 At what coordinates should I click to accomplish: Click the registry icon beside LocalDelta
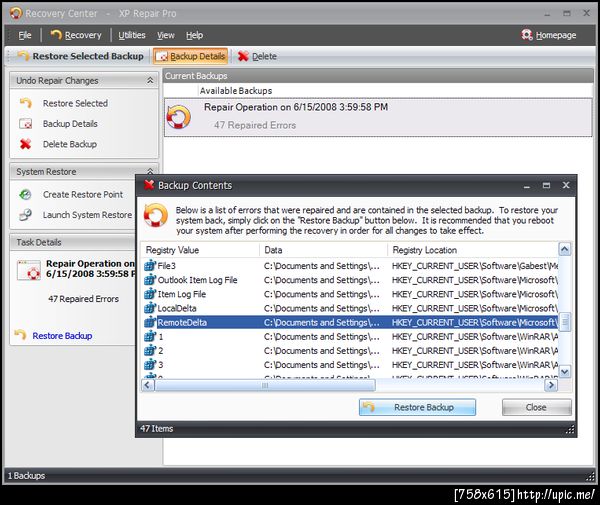point(150,308)
